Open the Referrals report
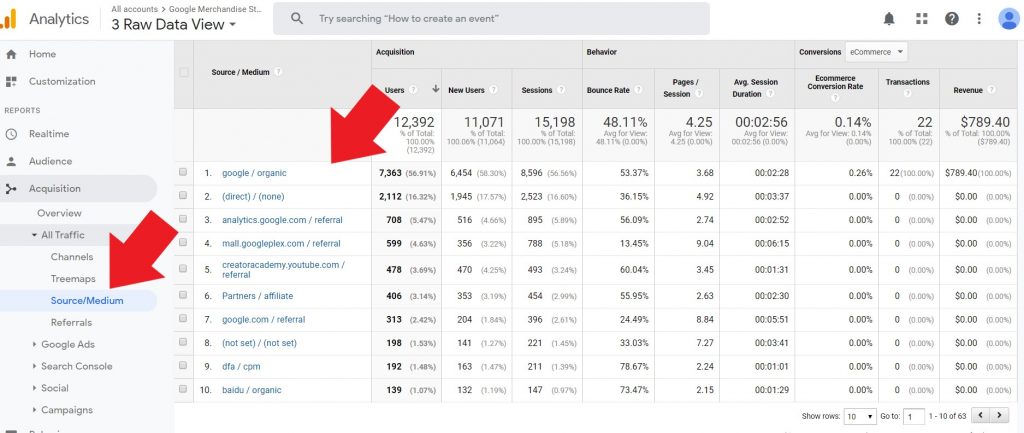 pyautogui.click(x=71, y=323)
